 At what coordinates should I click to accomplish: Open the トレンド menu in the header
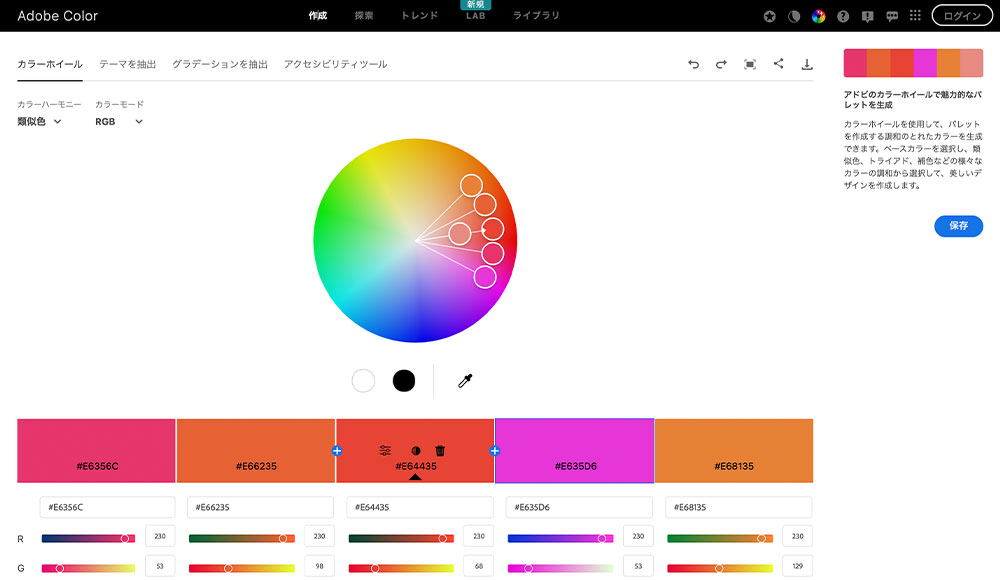[418, 15]
